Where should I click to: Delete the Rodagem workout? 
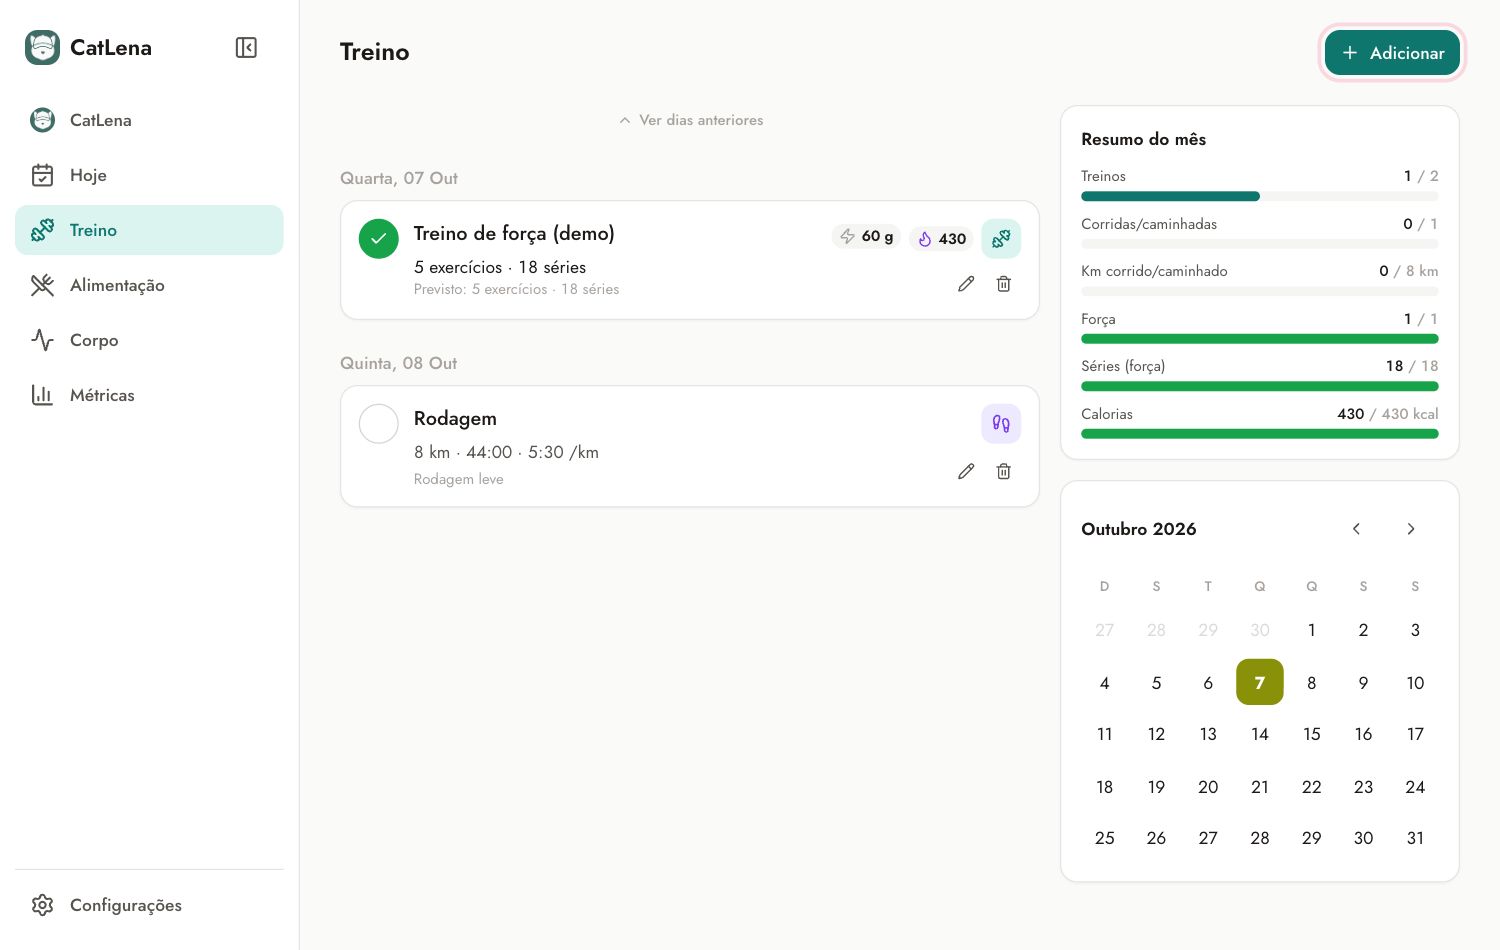(x=1004, y=471)
